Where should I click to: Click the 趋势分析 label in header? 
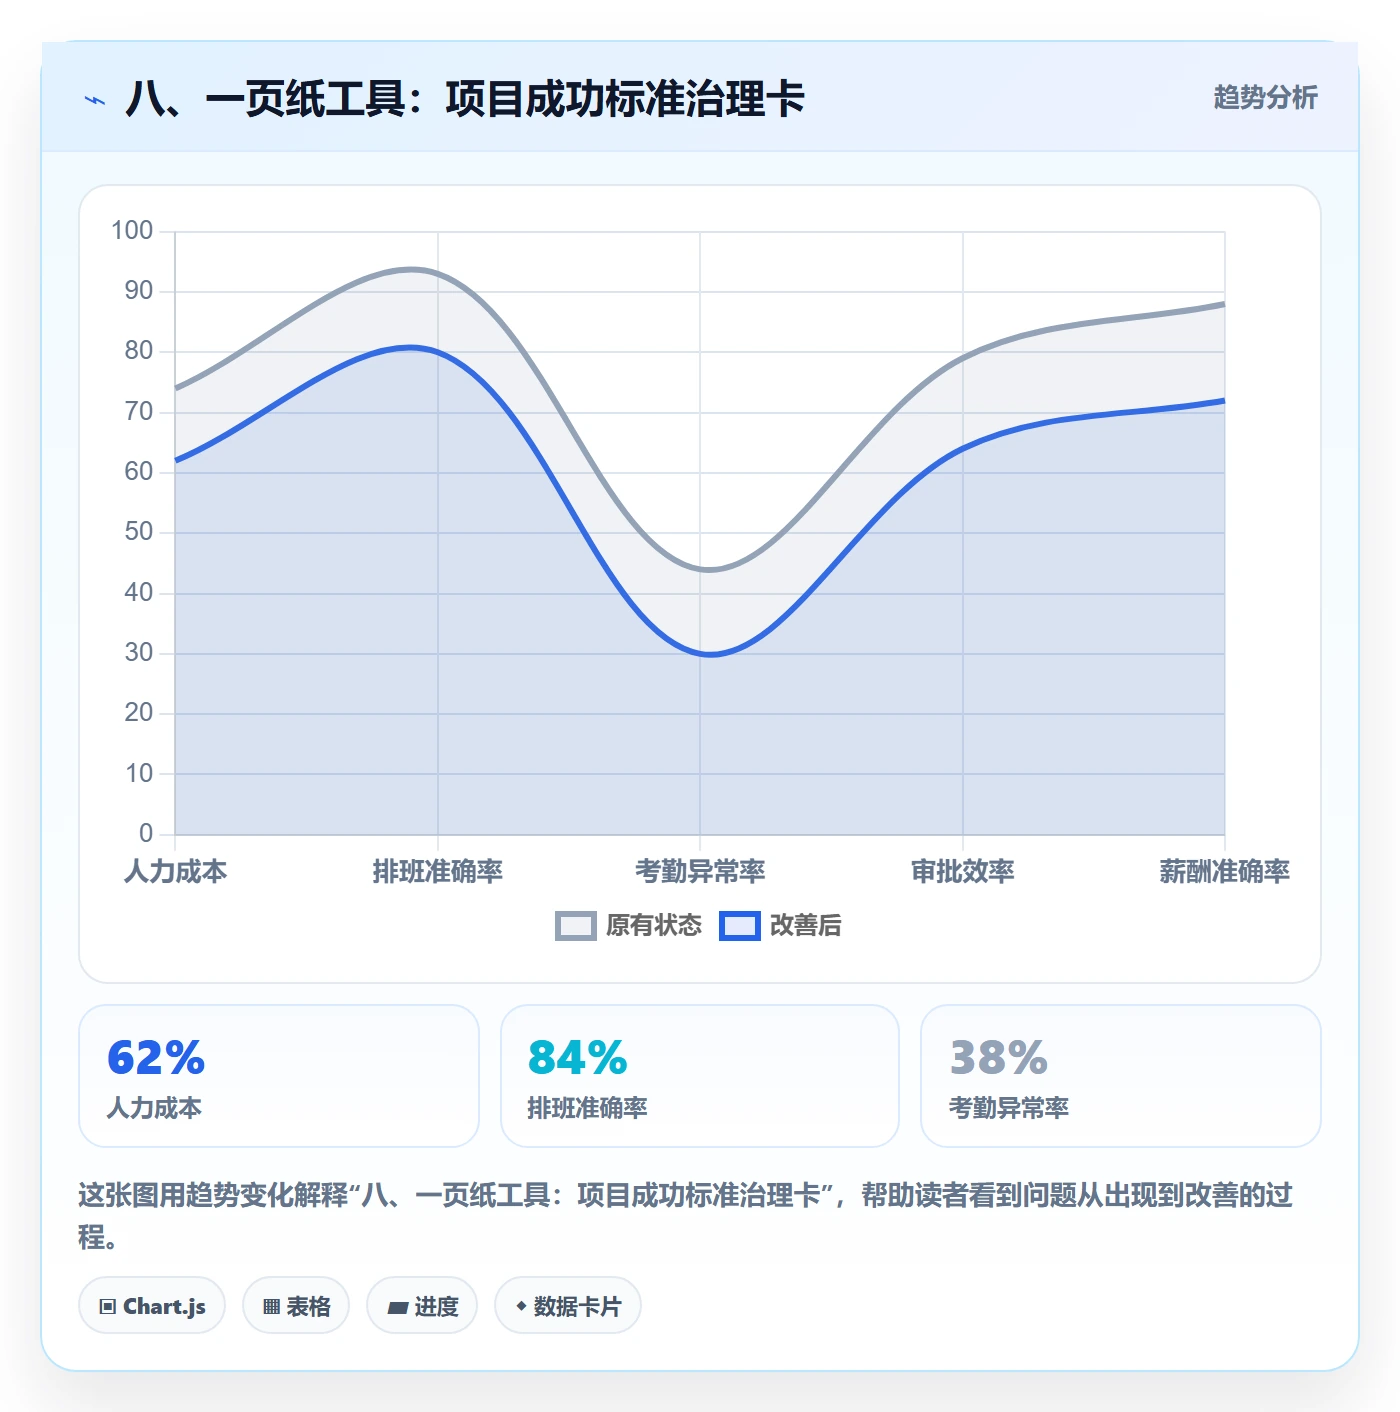1265,97
